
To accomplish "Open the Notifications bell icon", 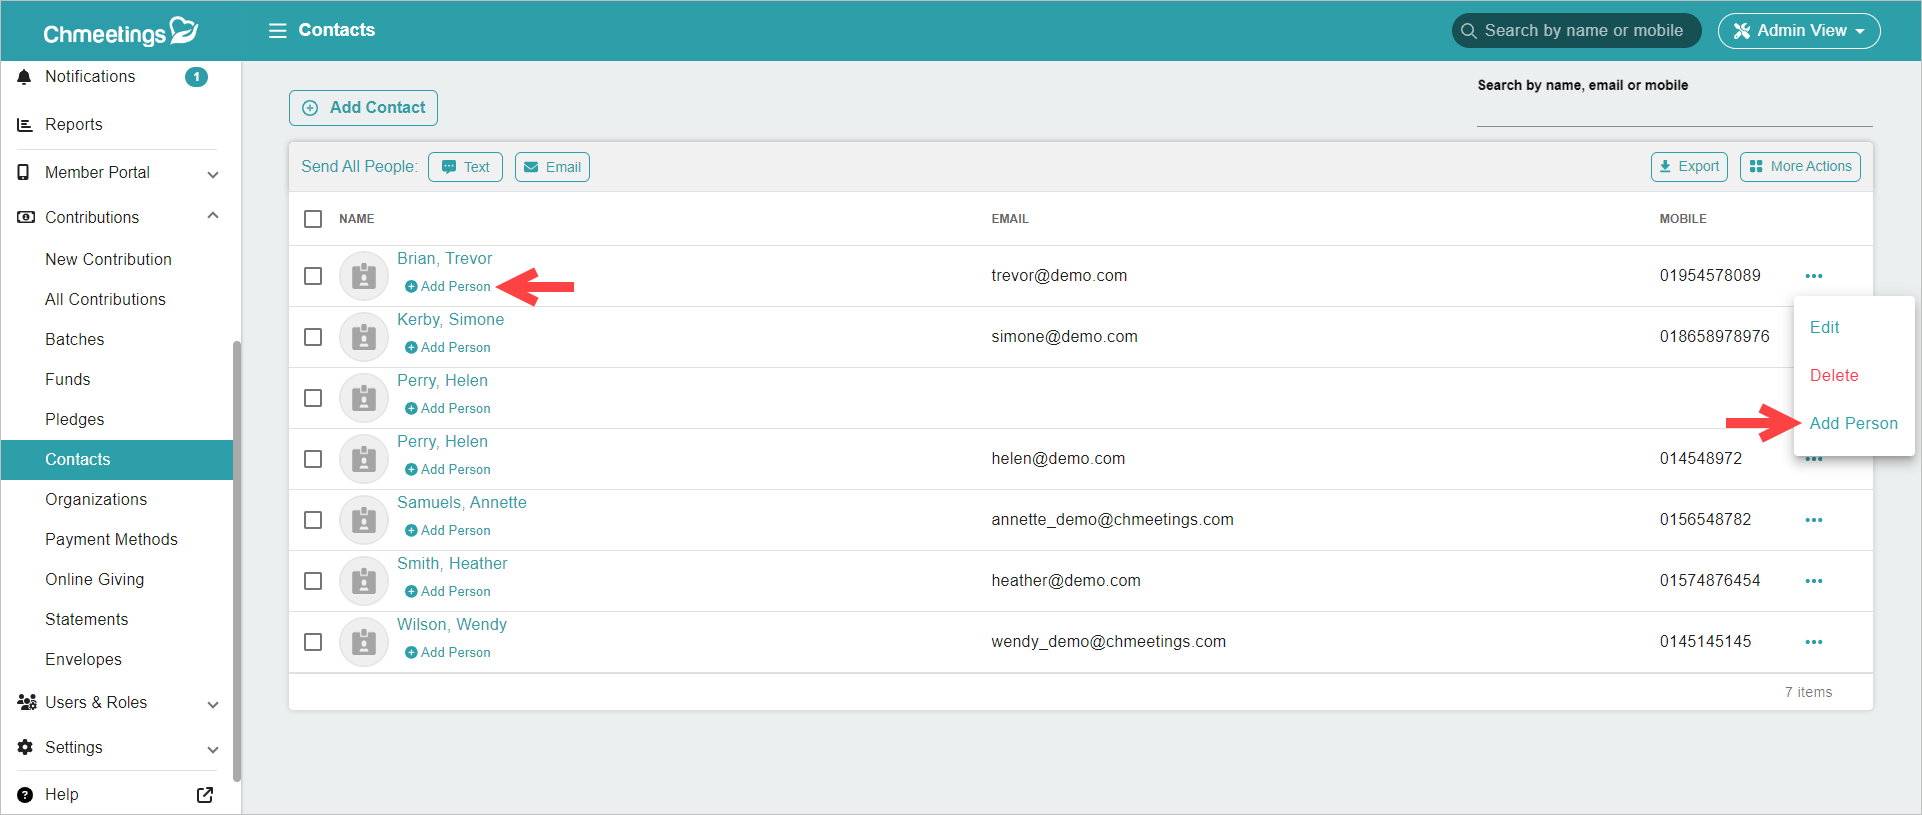I will (25, 77).
